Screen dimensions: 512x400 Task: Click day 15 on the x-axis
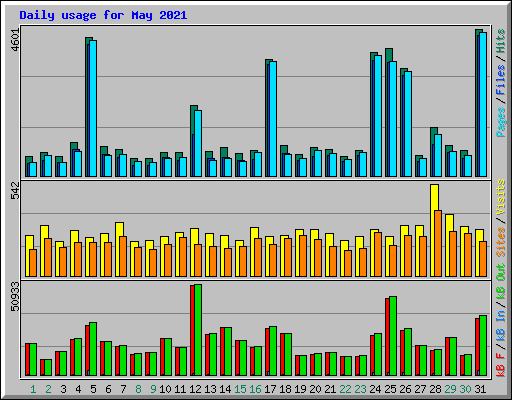click(x=240, y=389)
